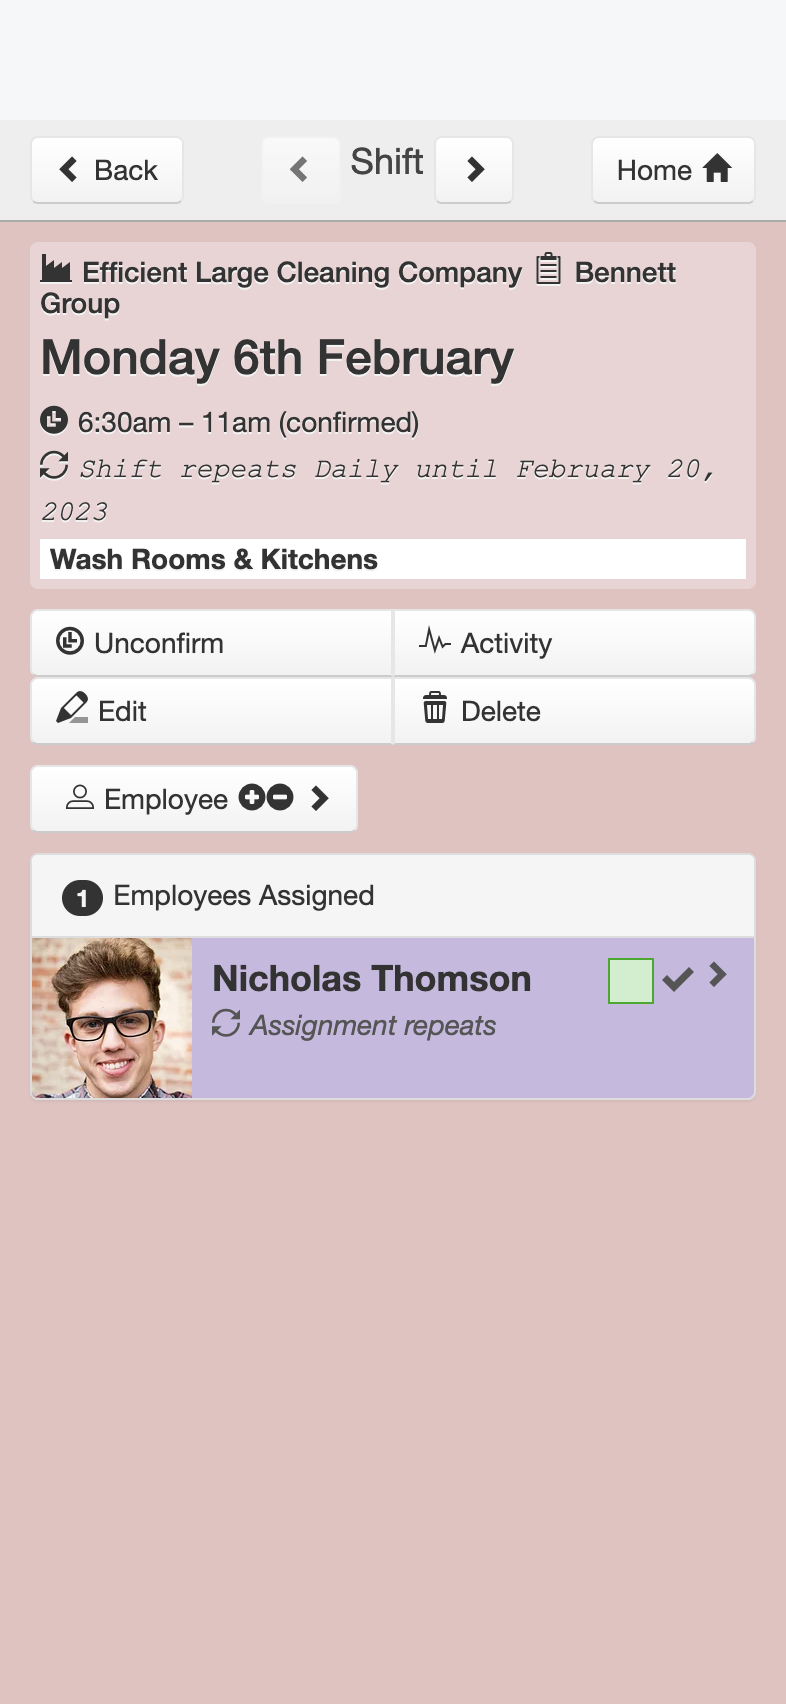Expand Nicholas Thomson assignment chevron

(718, 975)
